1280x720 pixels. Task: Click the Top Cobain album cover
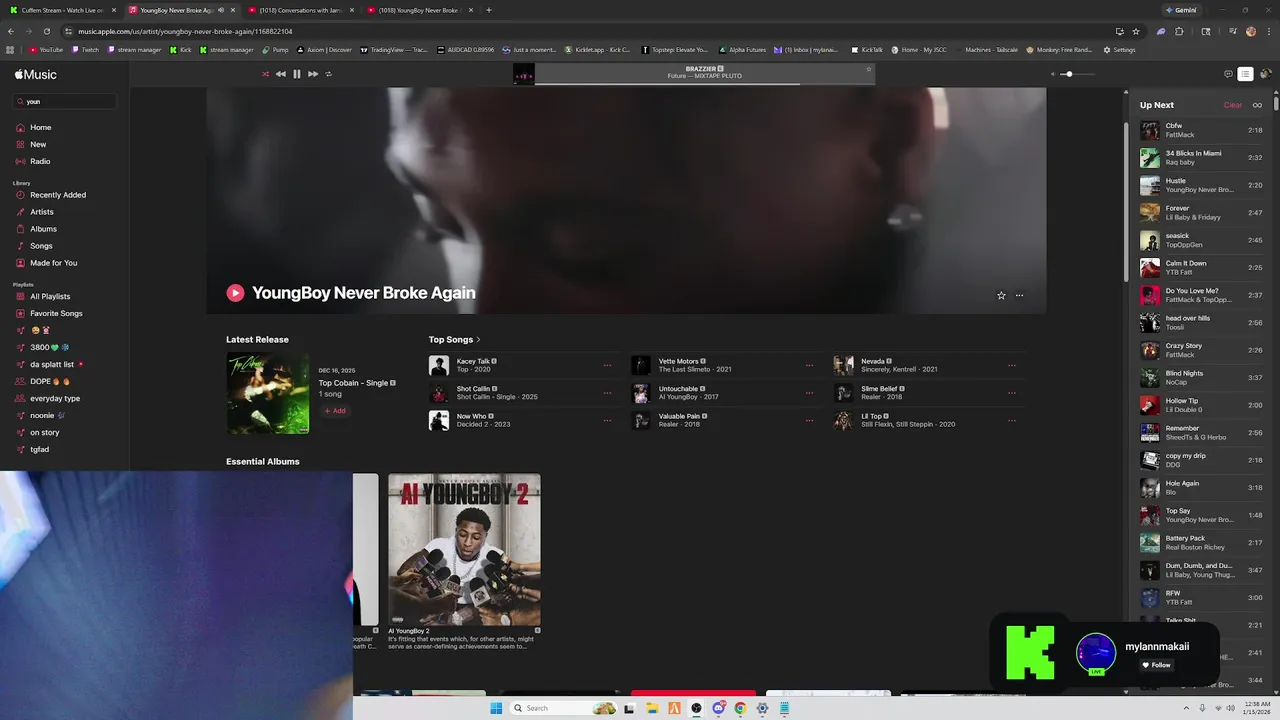[268, 393]
